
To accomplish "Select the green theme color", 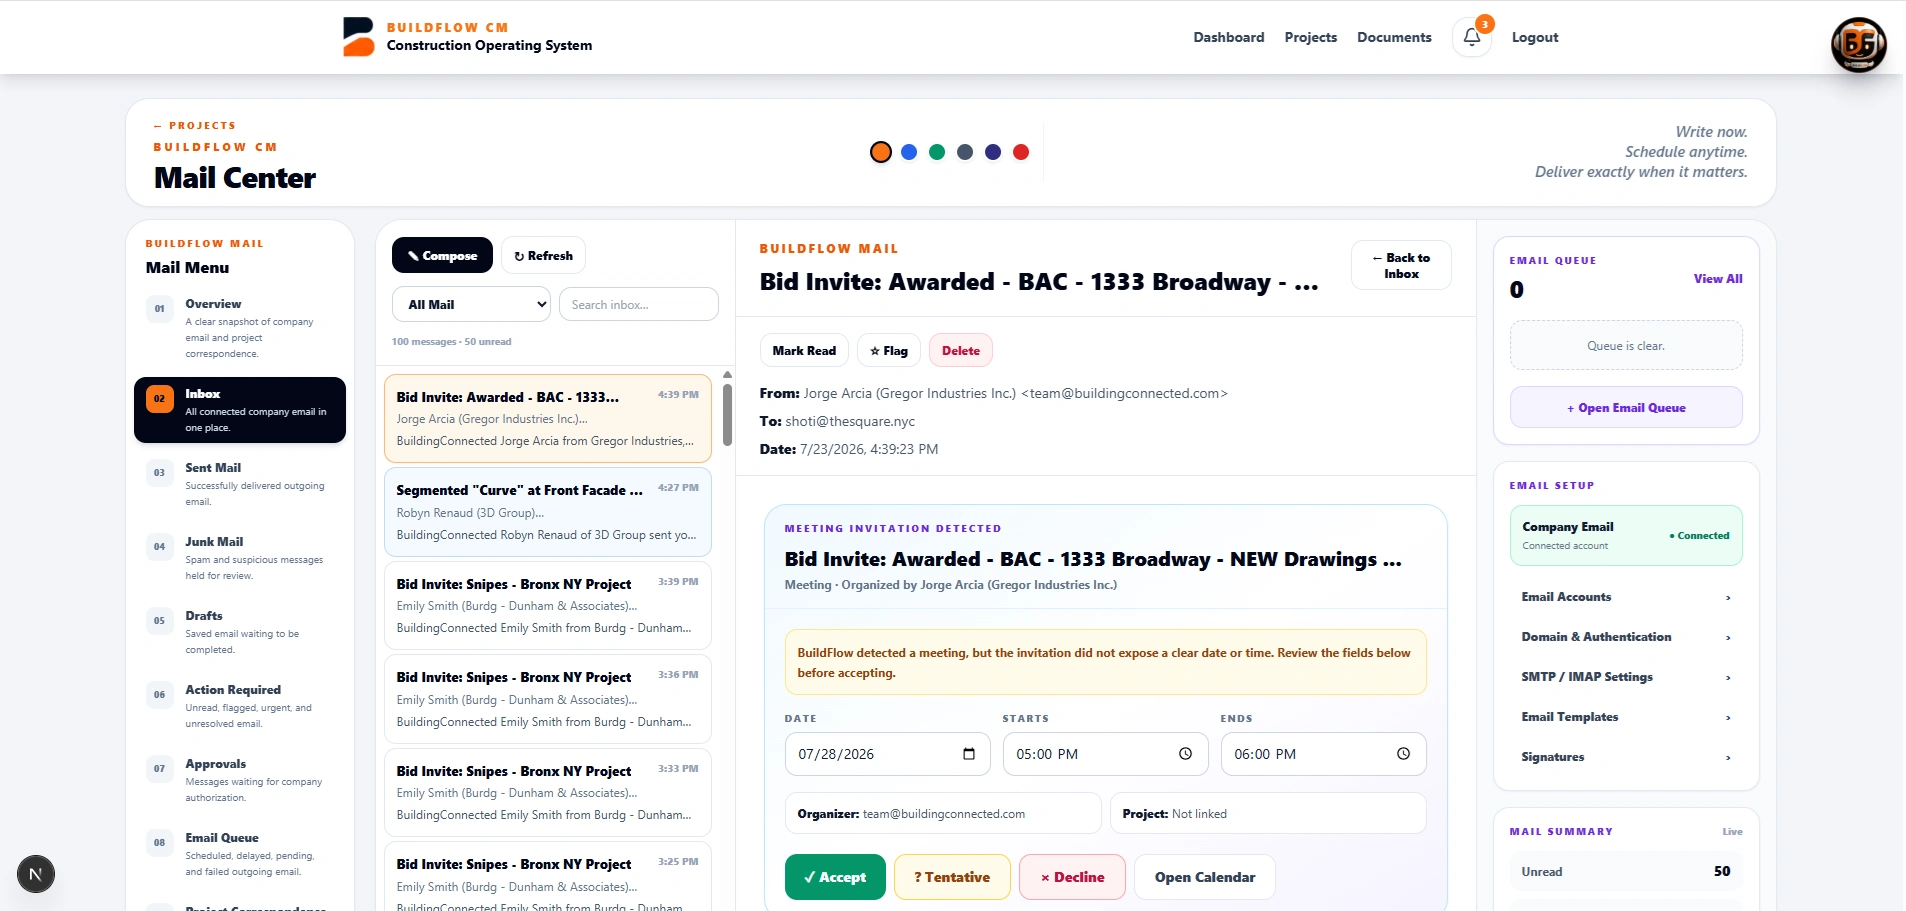I will pyautogui.click(x=937, y=152).
